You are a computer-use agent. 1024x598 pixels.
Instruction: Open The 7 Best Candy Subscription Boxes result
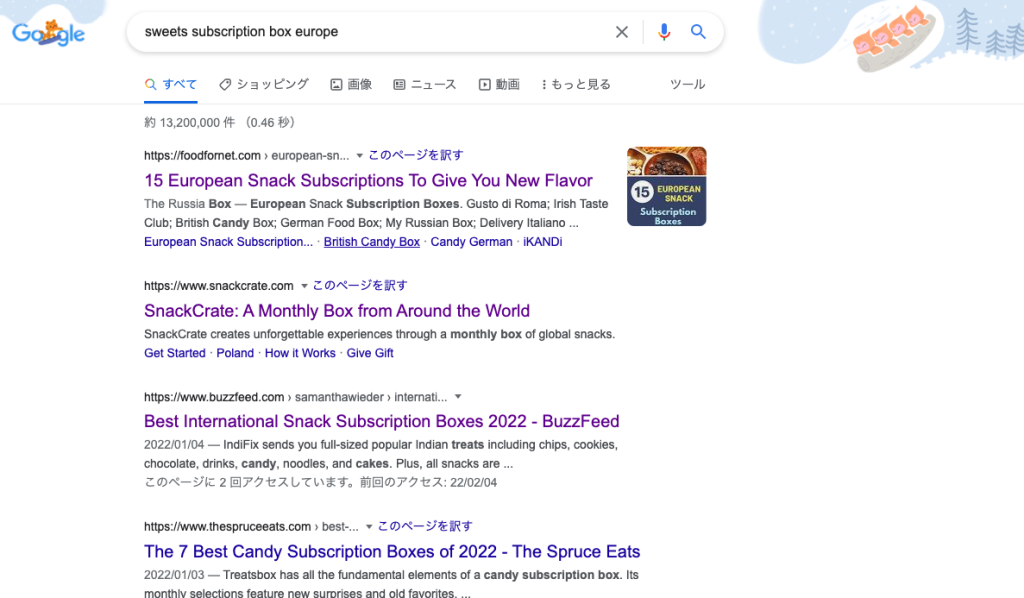[x=392, y=552]
